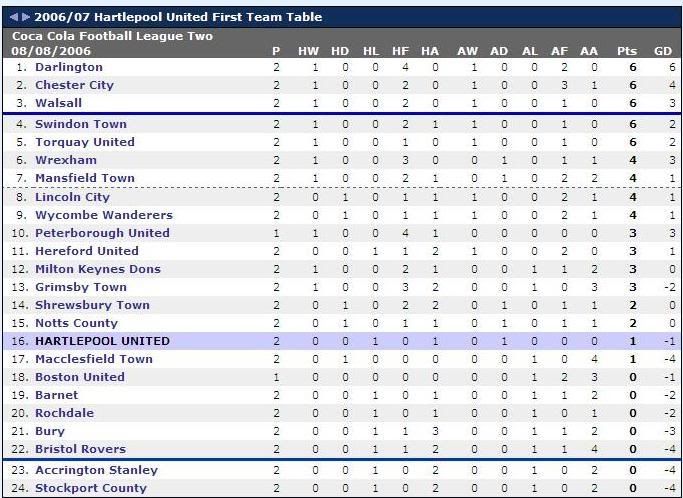Open the Swindon Town link
The image size is (683, 498).
point(81,124)
